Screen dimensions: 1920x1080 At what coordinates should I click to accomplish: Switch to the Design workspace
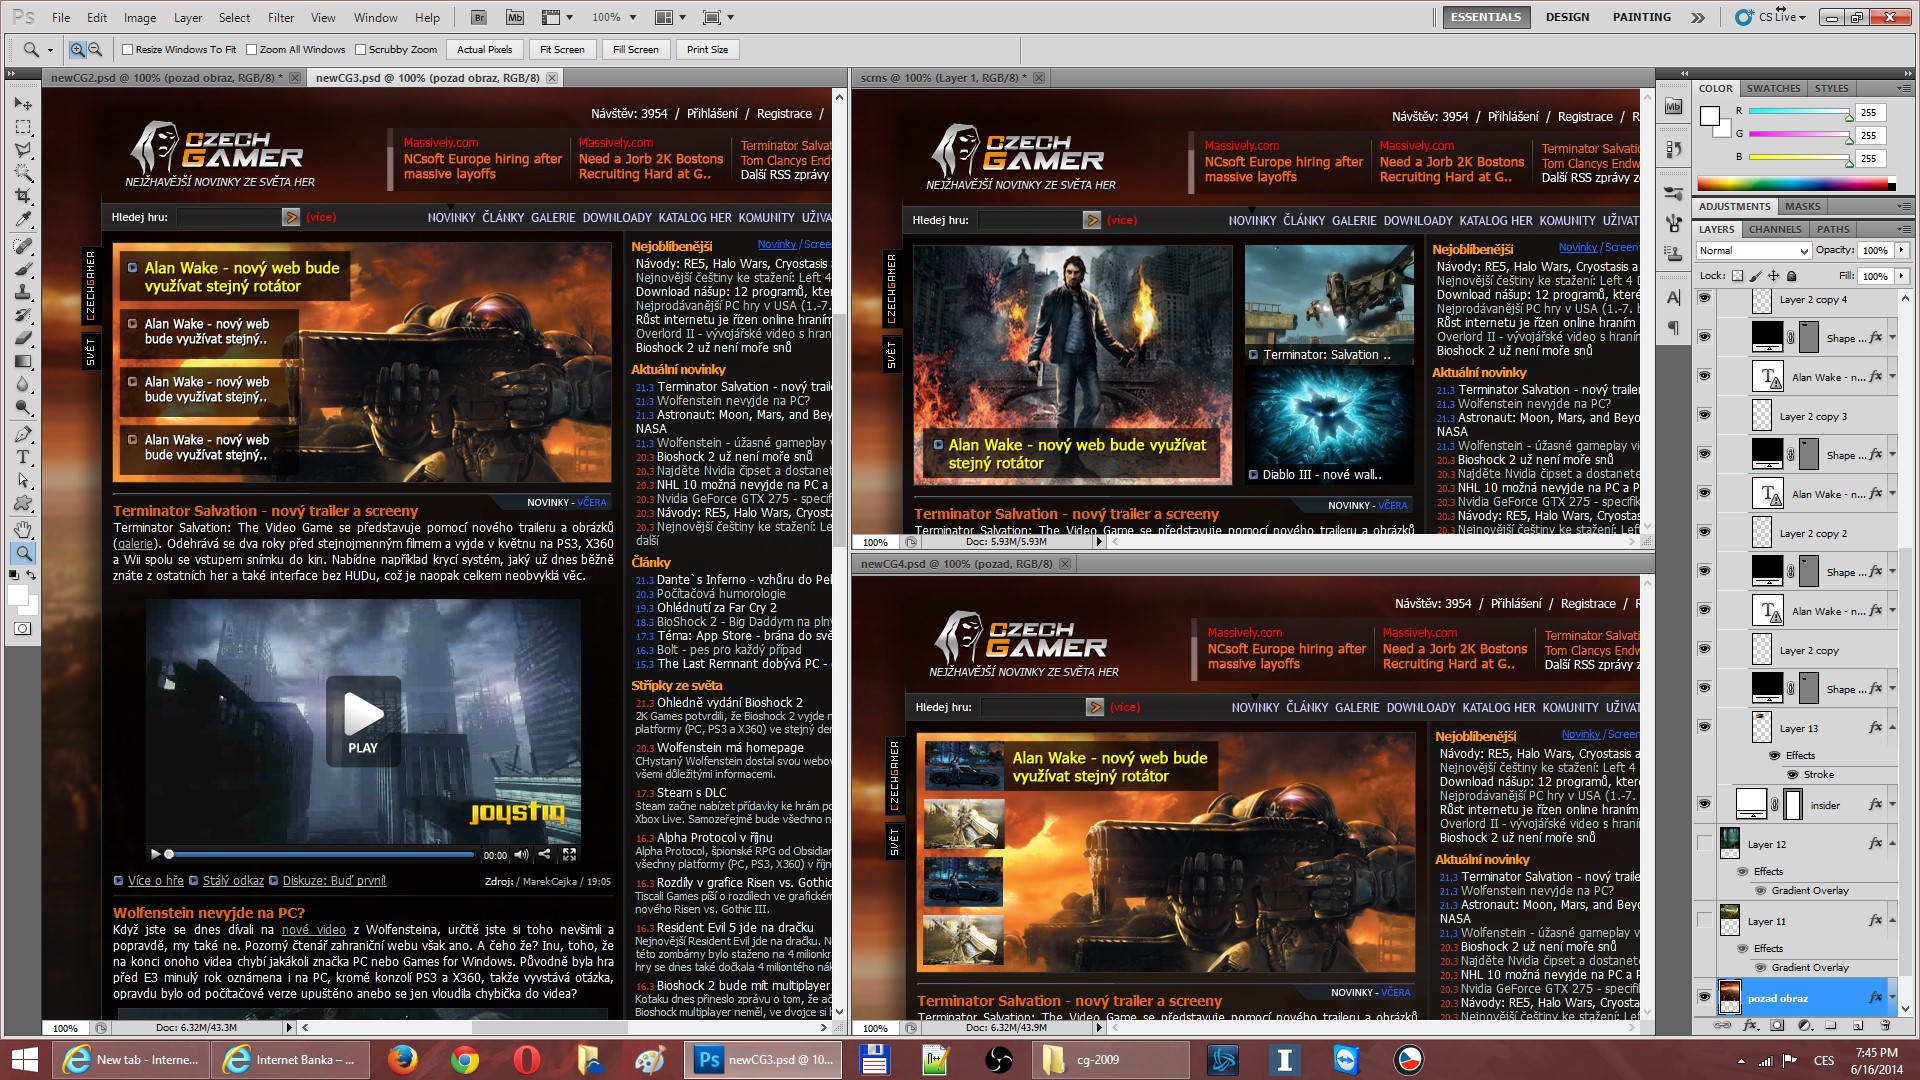pyautogui.click(x=1567, y=17)
